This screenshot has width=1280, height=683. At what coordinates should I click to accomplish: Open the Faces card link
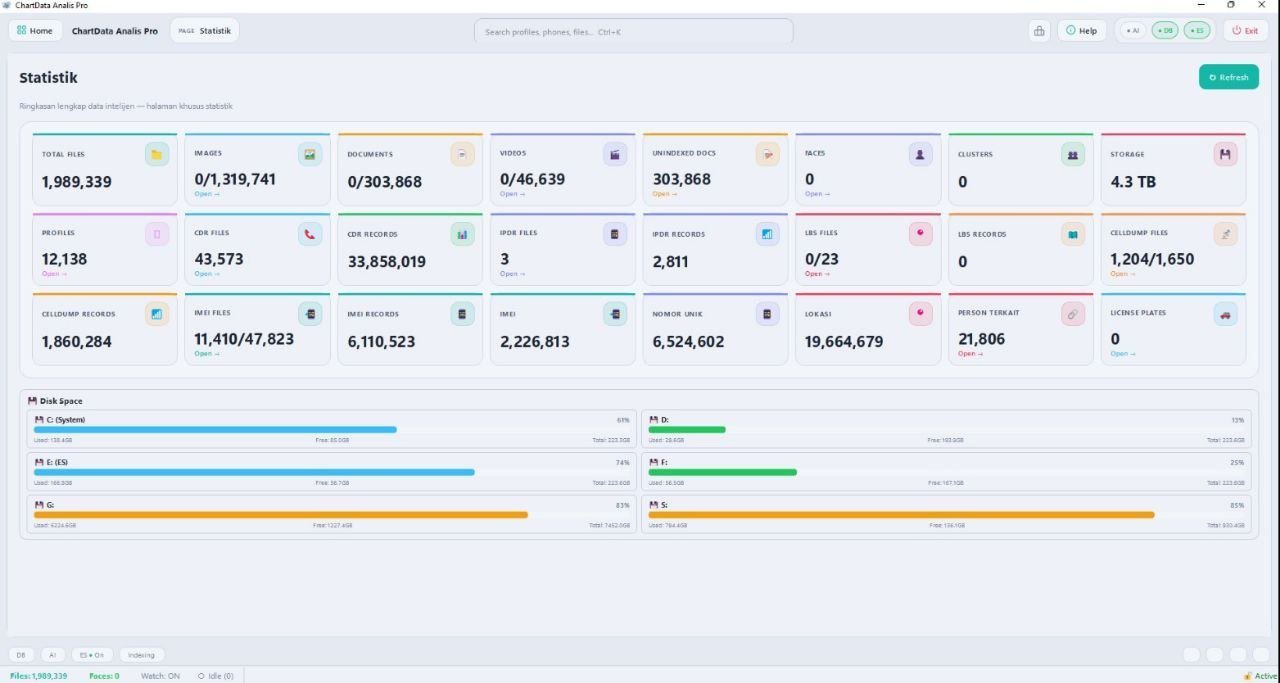click(817, 194)
